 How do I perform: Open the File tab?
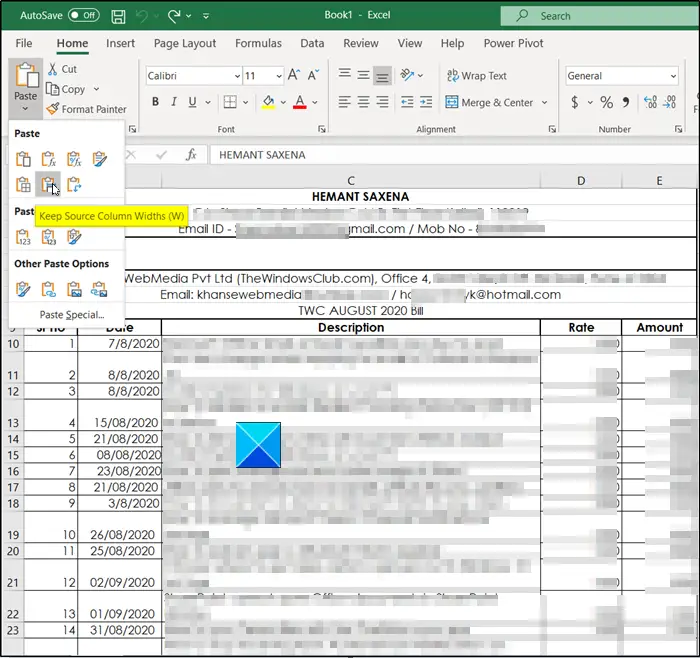(x=24, y=43)
